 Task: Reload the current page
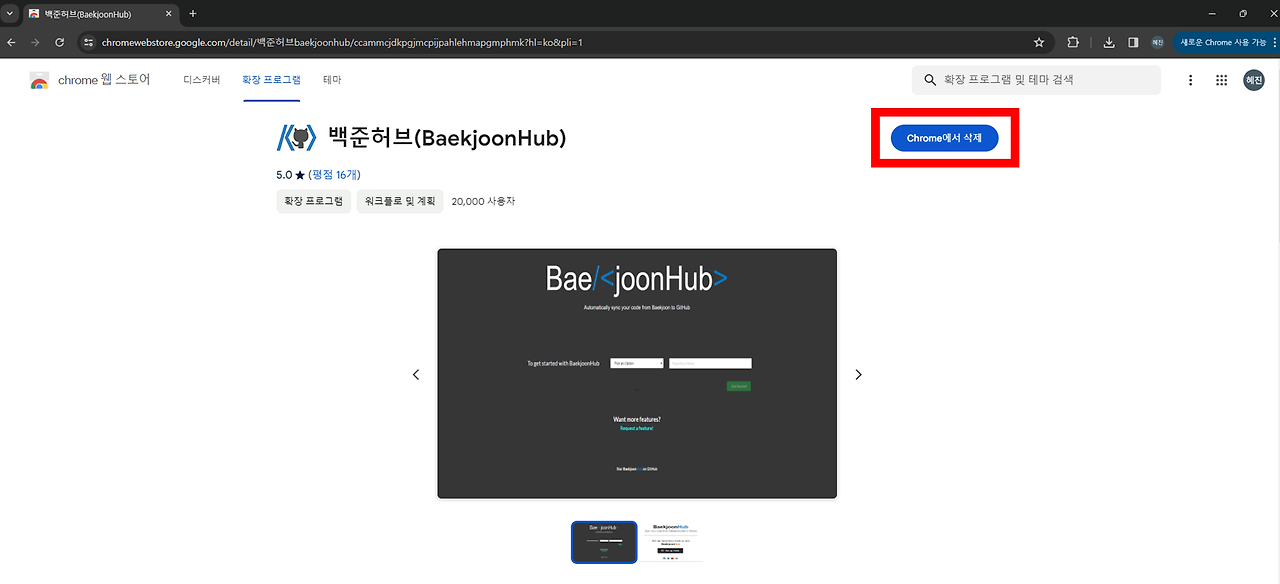click(60, 43)
